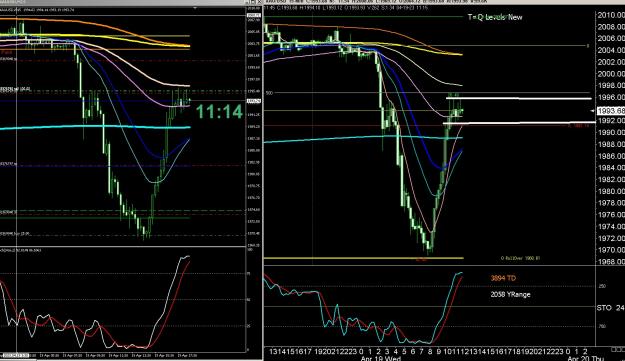This screenshot has width=625, height=361.
Task: Click the orange 3894 TD label
Action: tap(503, 278)
